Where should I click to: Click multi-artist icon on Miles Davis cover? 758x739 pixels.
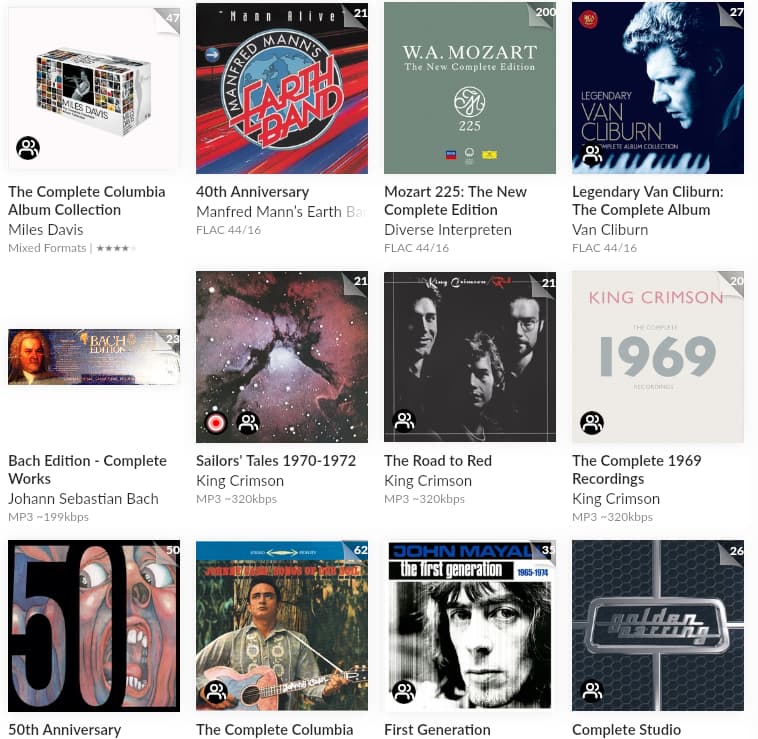pos(28,148)
